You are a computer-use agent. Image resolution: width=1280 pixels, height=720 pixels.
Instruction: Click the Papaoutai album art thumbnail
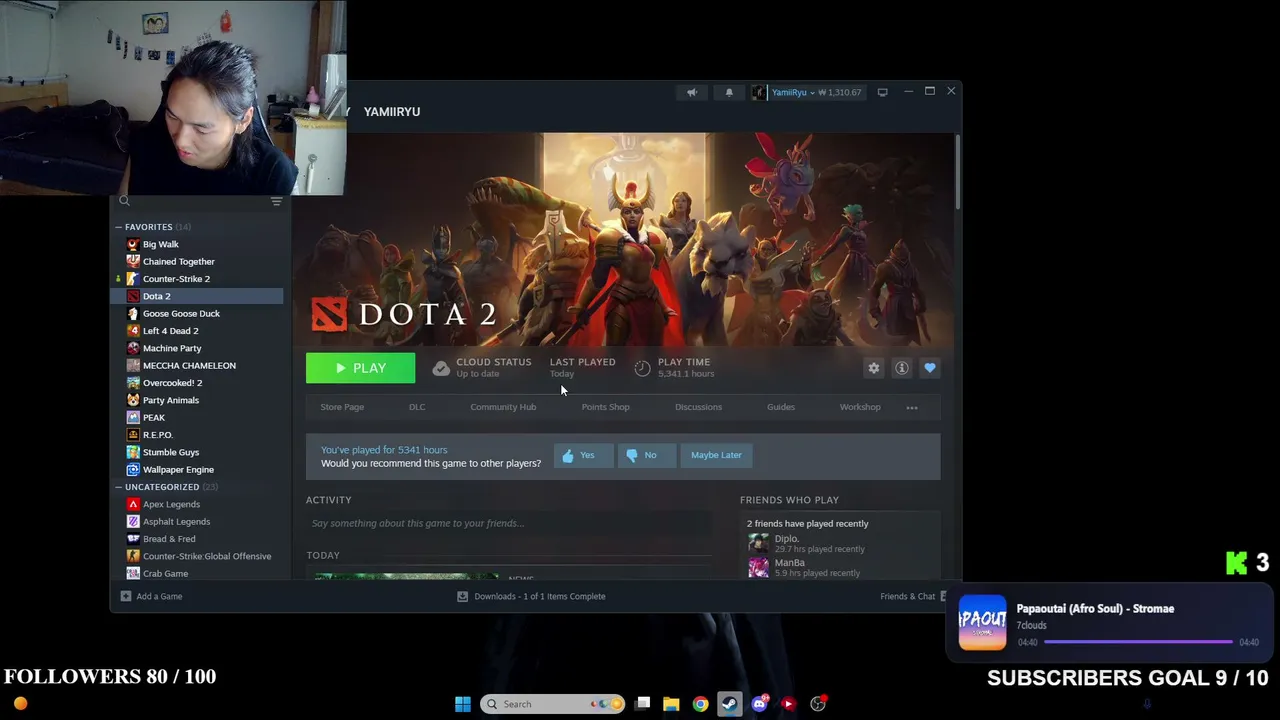982,623
